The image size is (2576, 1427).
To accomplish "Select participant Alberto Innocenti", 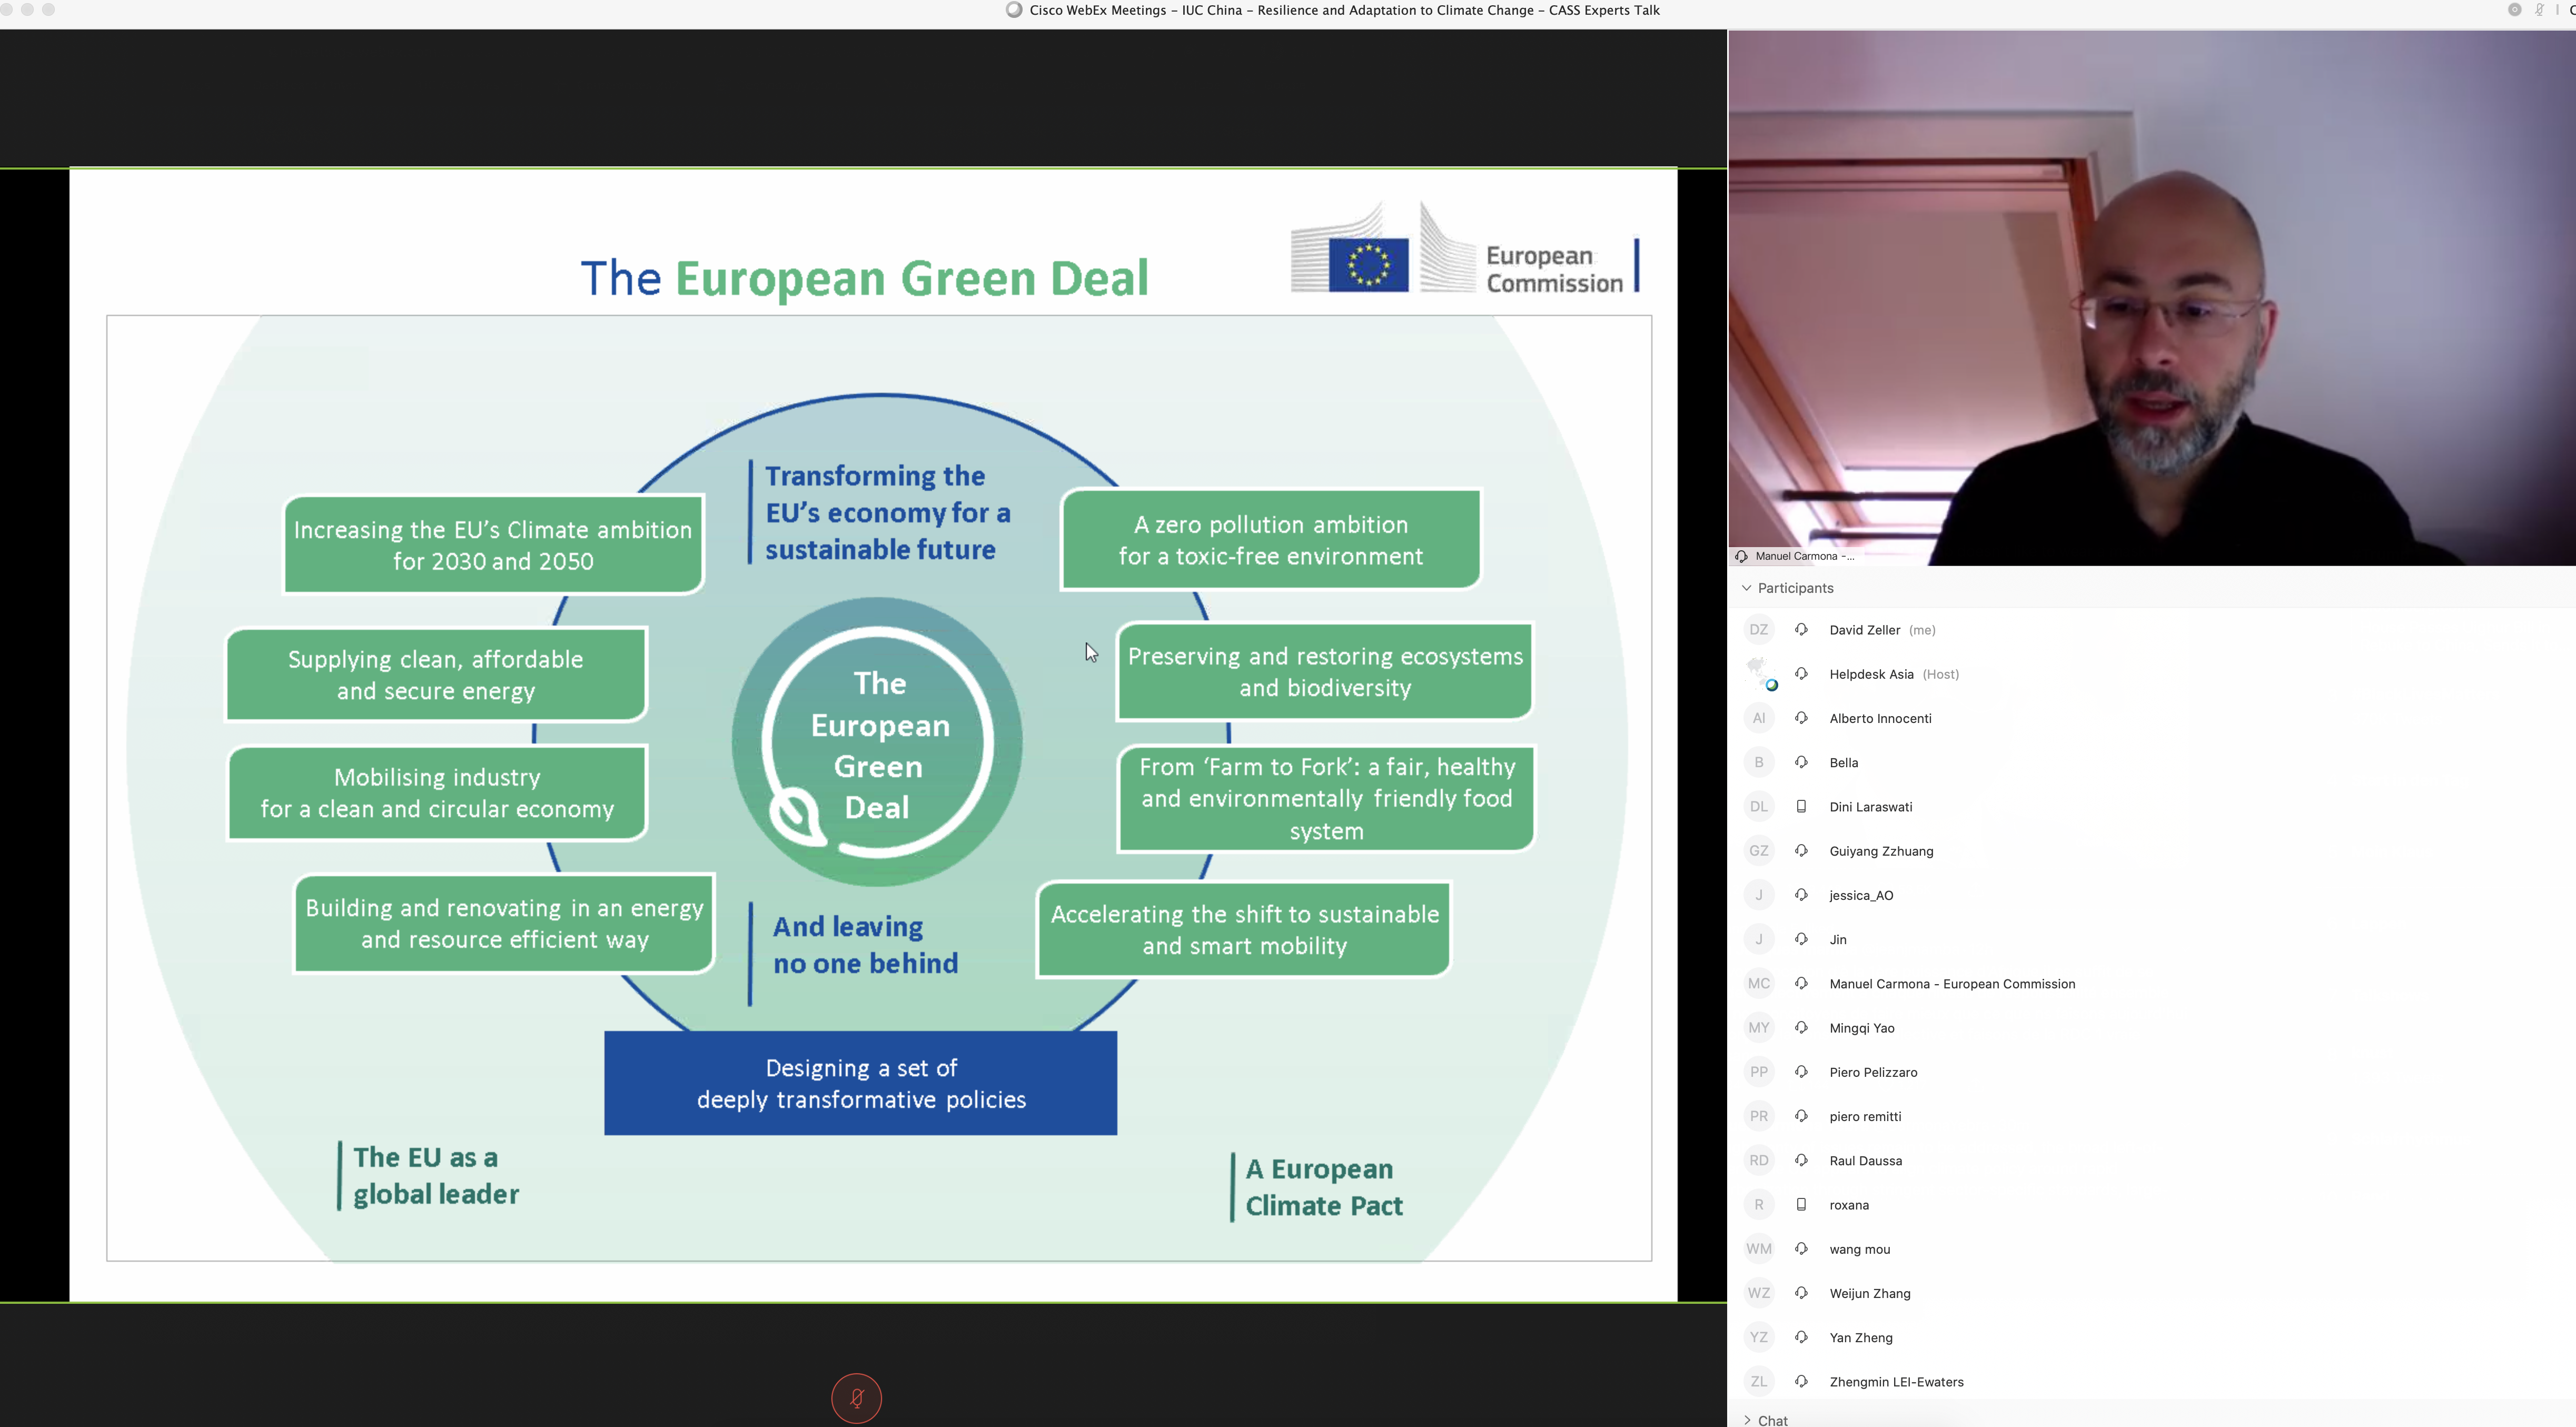I will coord(1880,718).
